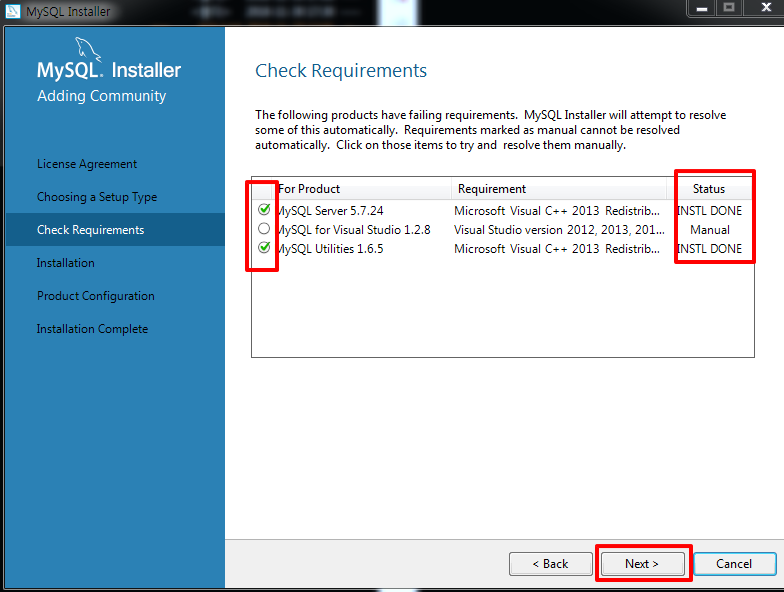Cancel the installer
The image size is (784, 592).
[x=734, y=564]
